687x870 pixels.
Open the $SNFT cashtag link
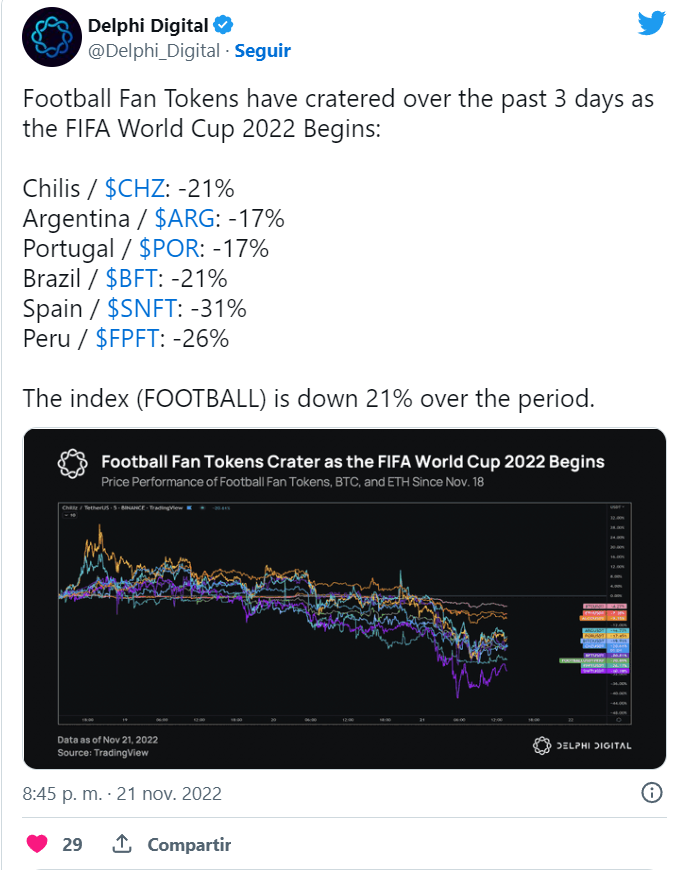pos(142,308)
